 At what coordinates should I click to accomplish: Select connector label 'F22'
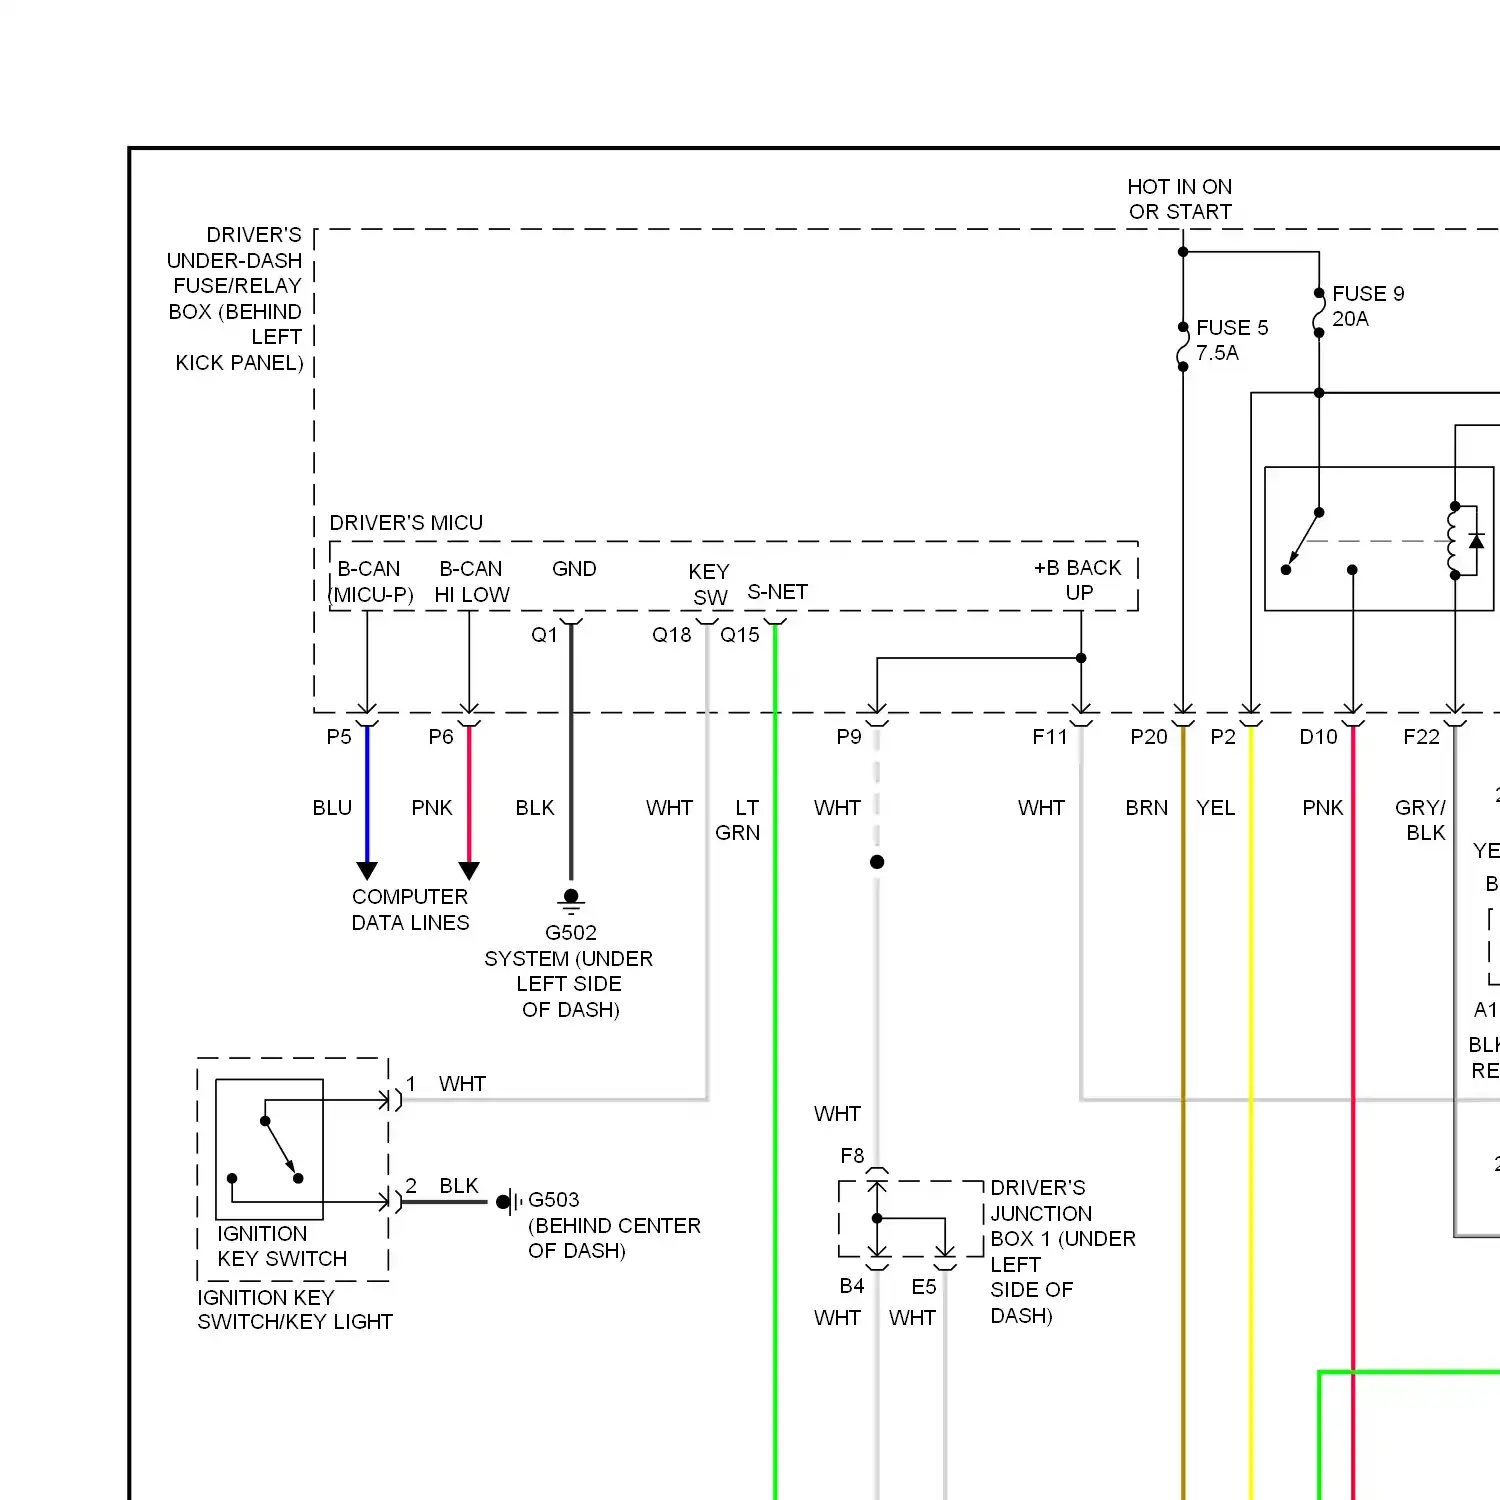(x=1421, y=737)
